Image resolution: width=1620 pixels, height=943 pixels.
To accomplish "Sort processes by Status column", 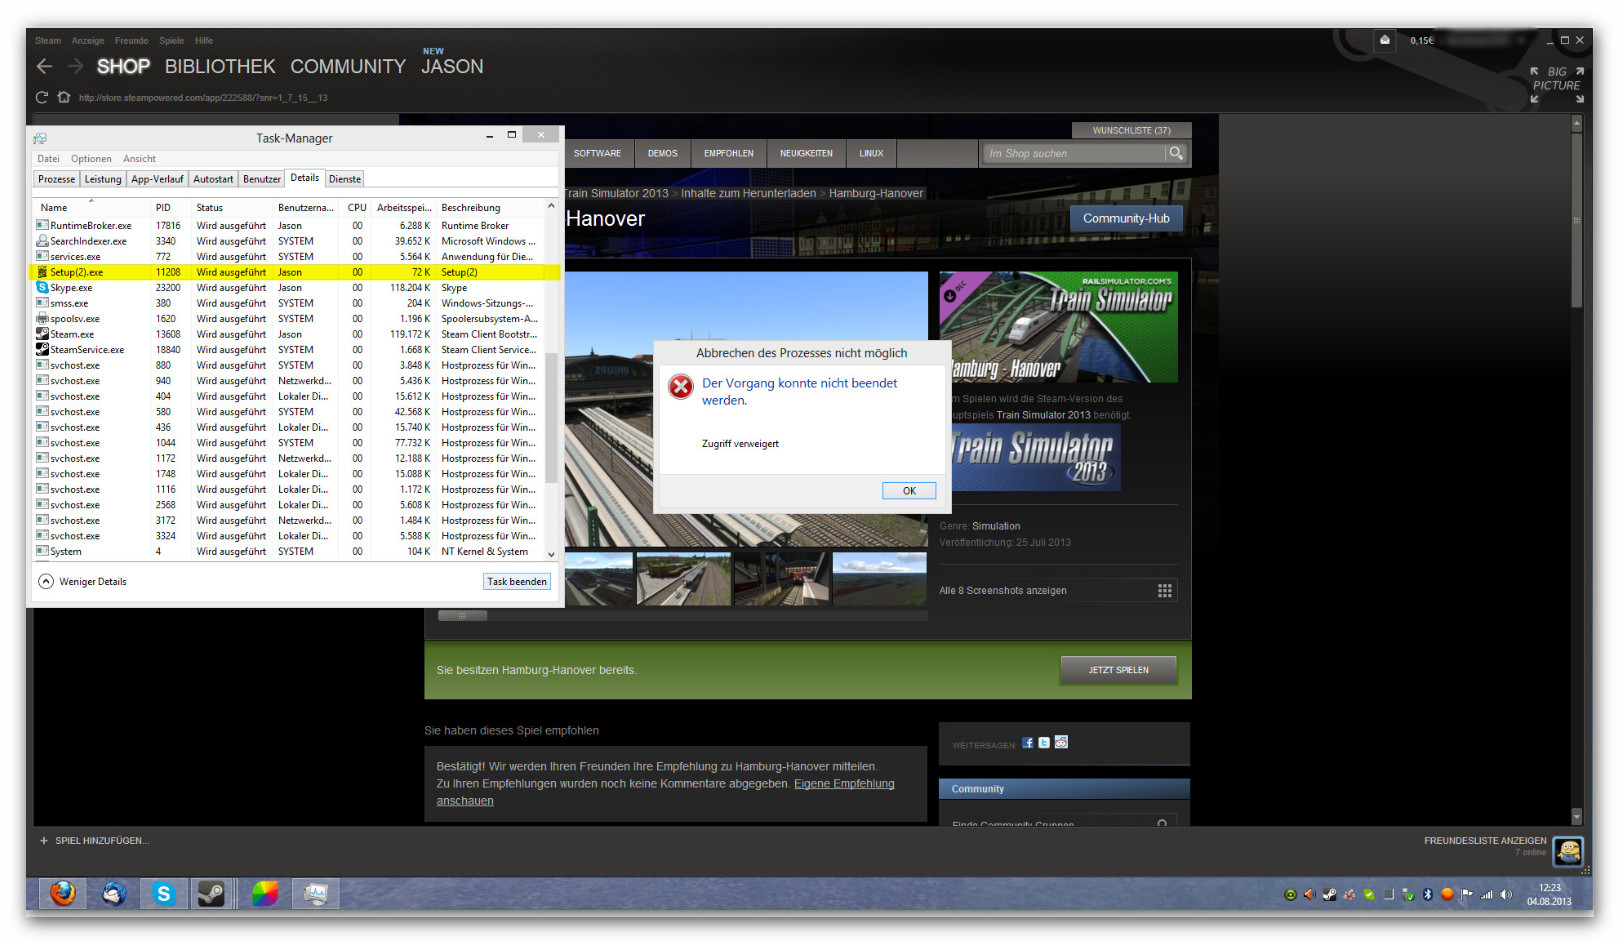I will point(231,207).
